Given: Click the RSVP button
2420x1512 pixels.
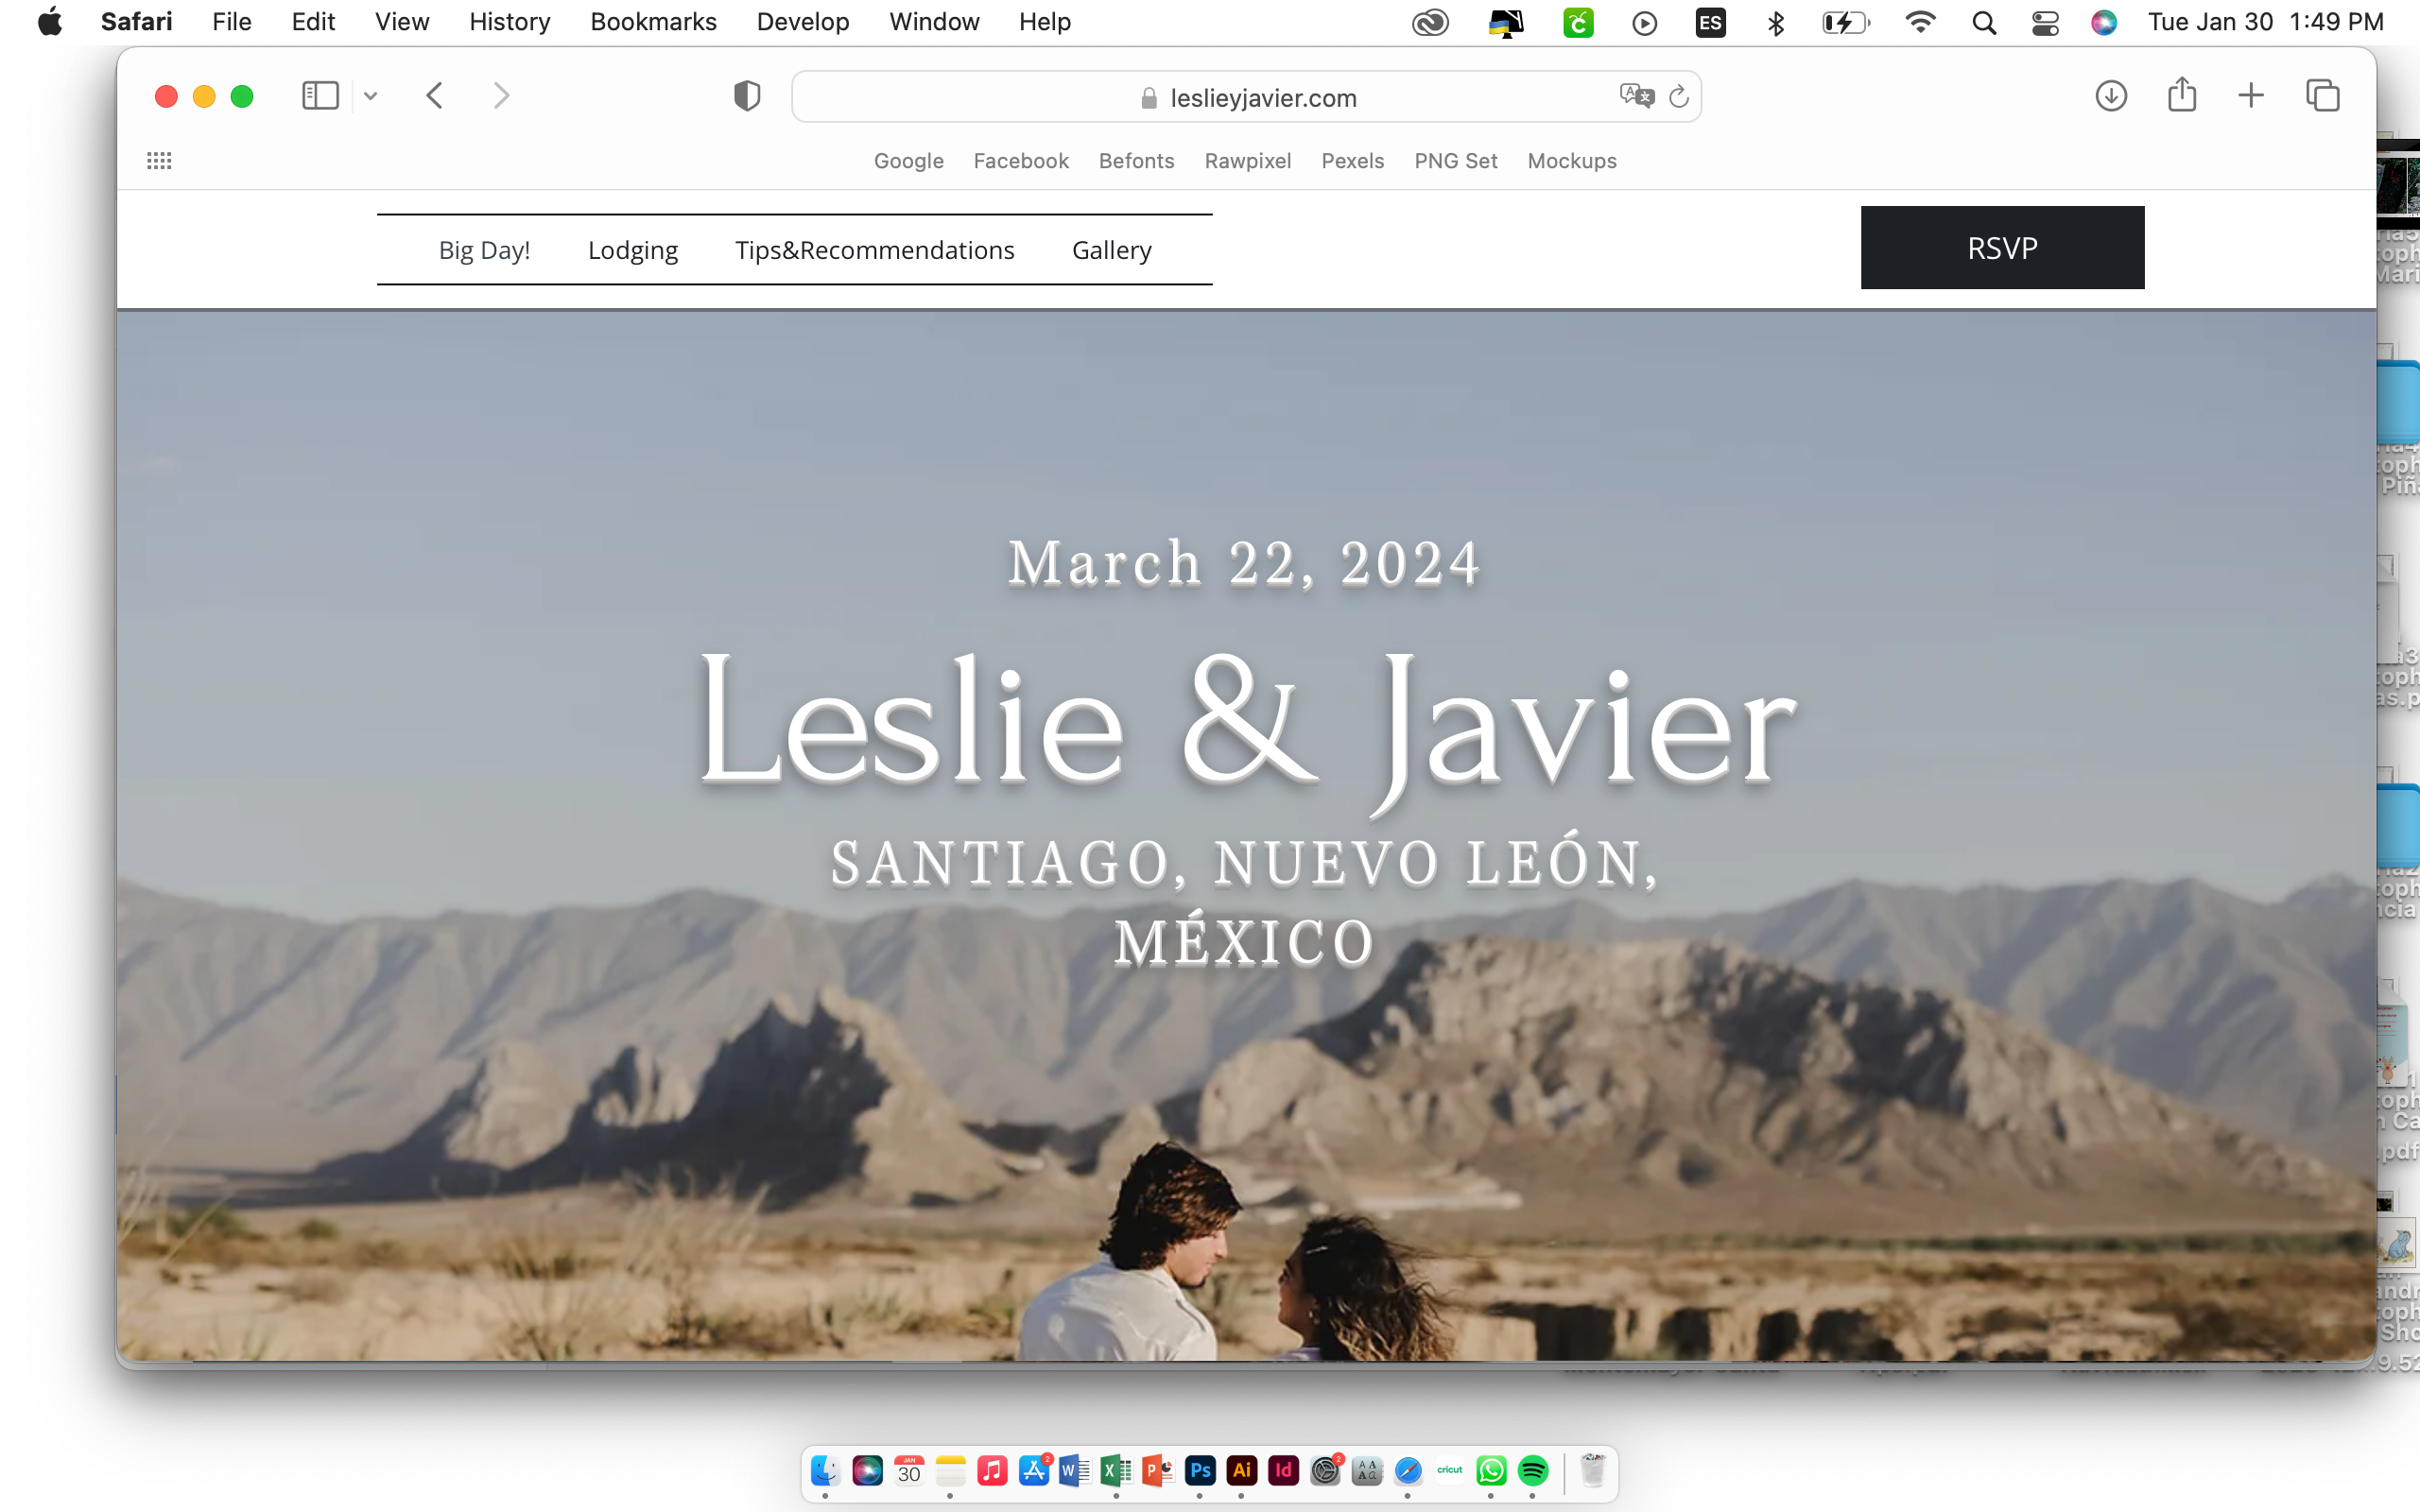Looking at the screenshot, I should [x=2001, y=247].
